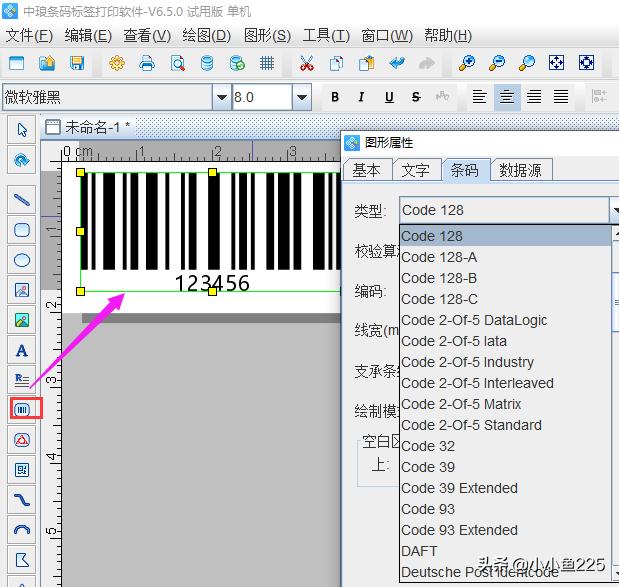619x587 pixels.
Task: Open the font size 8.0 dropdown
Action: click(x=301, y=97)
